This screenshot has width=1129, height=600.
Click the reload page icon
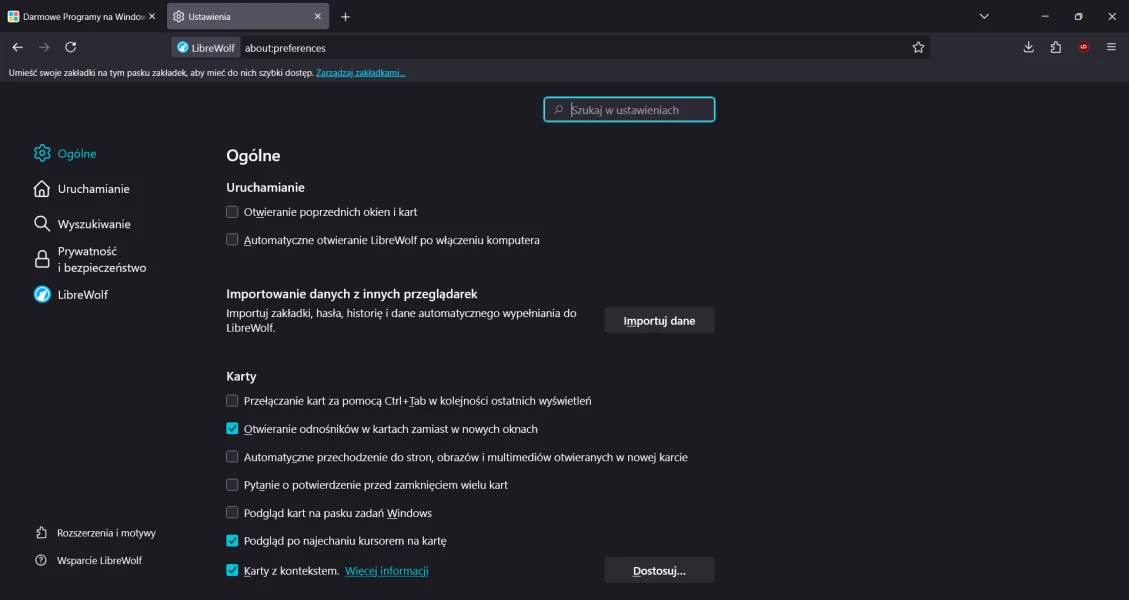click(70, 47)
